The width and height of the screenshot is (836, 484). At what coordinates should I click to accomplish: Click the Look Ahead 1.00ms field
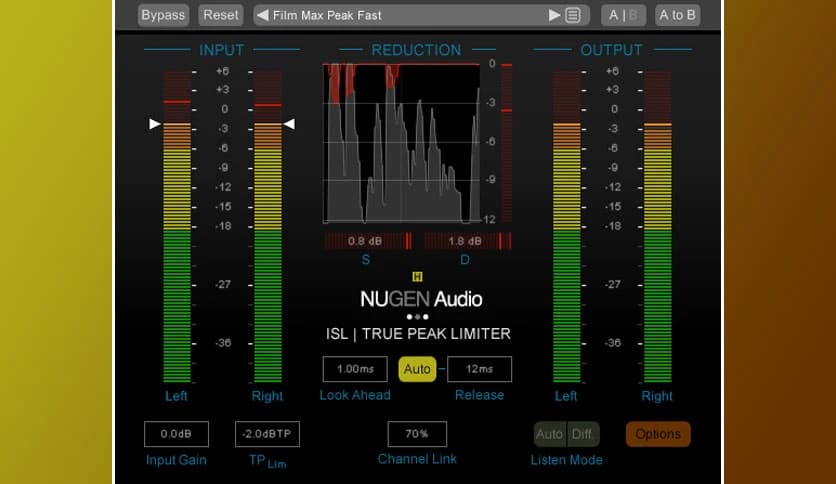355,369
